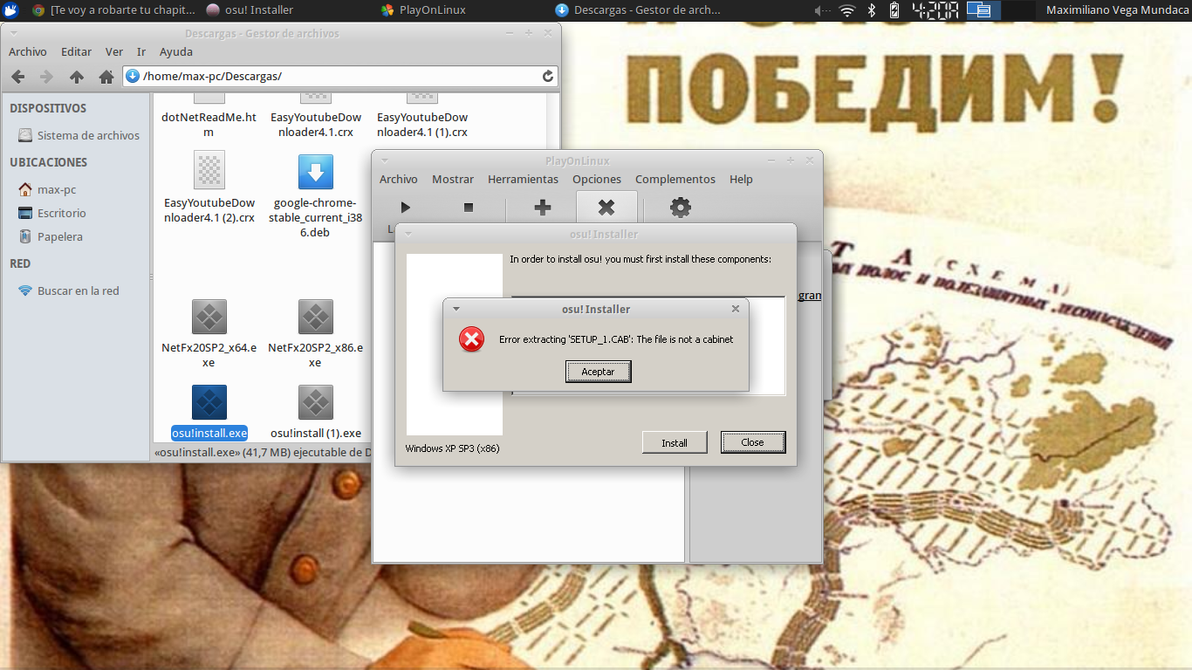Select the google-chrome-stable_current_i386.deb package icon
This screenshot has height=670, width=1192.
(315, 171)
